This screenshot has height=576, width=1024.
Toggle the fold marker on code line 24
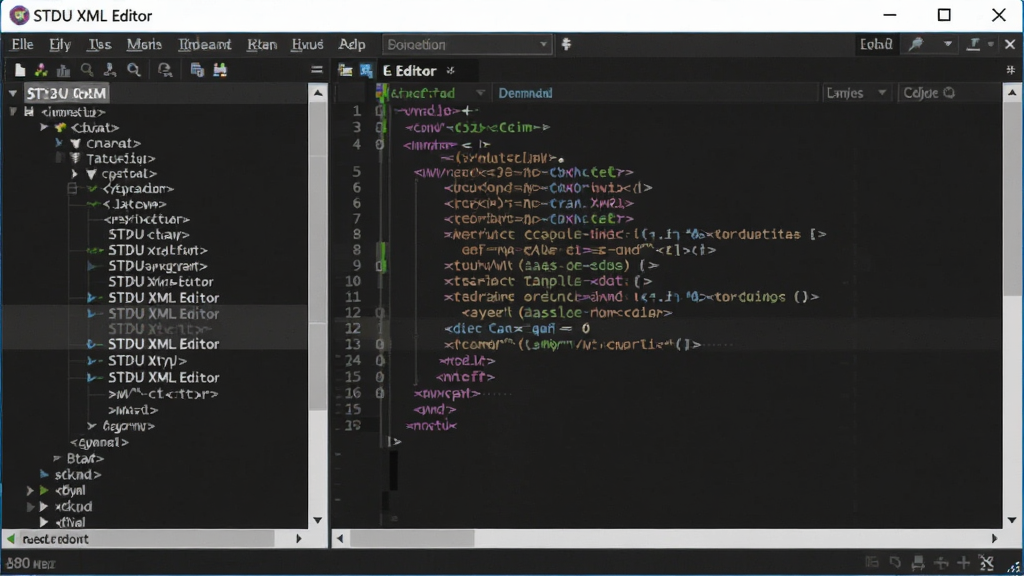click(379, 360)
